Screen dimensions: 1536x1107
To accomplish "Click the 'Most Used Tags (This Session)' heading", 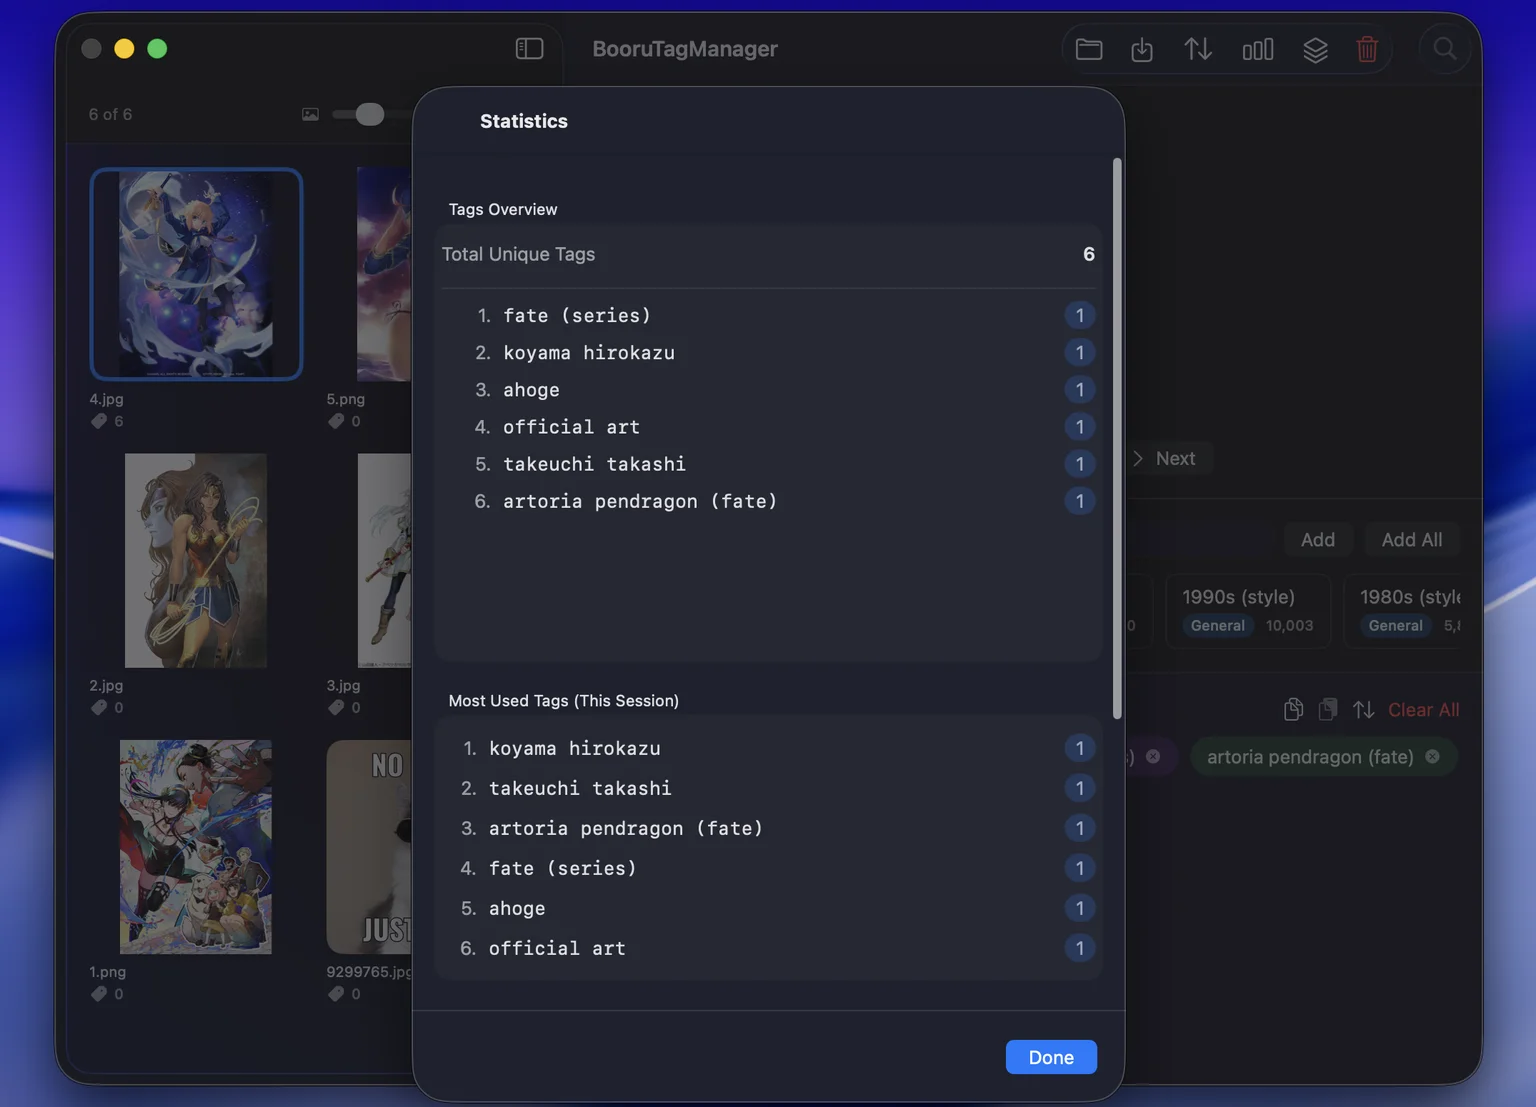I will tap(564, 700).
